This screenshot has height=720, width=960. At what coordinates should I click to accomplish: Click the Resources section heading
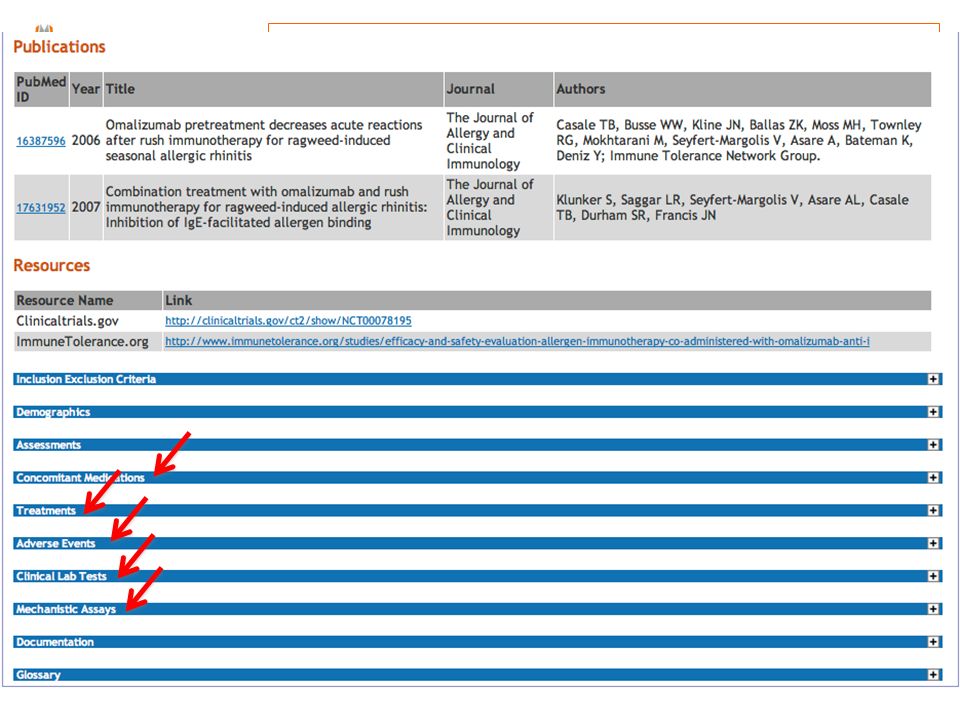[x=51, y=265]
